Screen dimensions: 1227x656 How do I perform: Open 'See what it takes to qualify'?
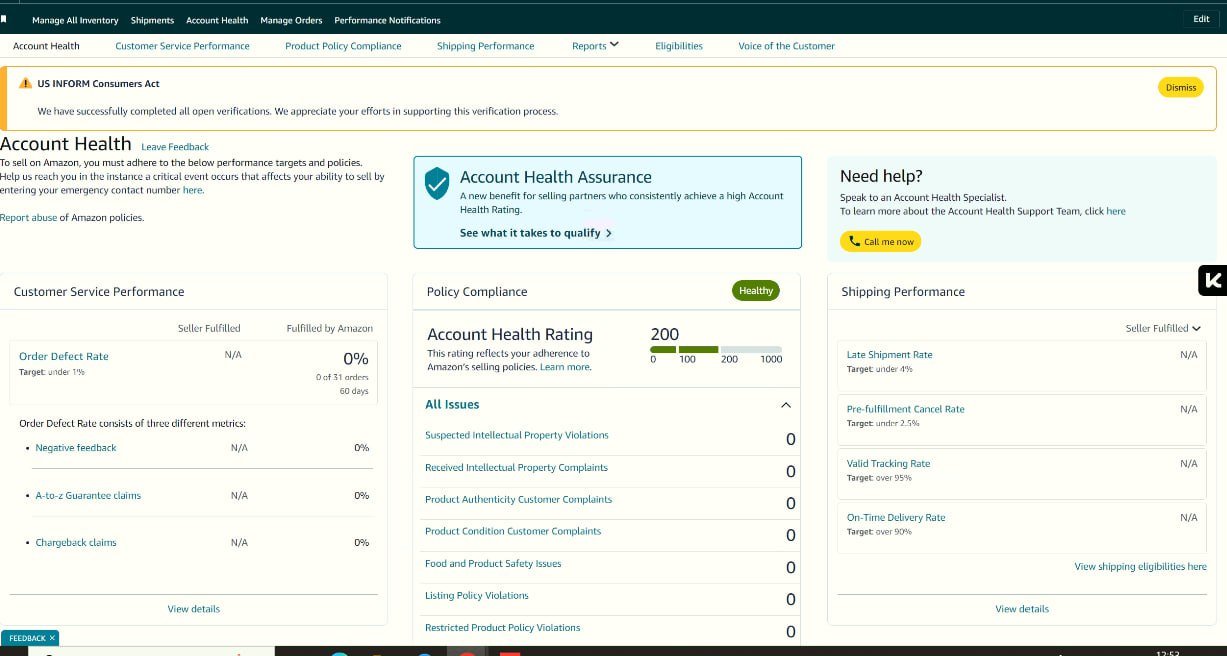[x=536, y=233]
